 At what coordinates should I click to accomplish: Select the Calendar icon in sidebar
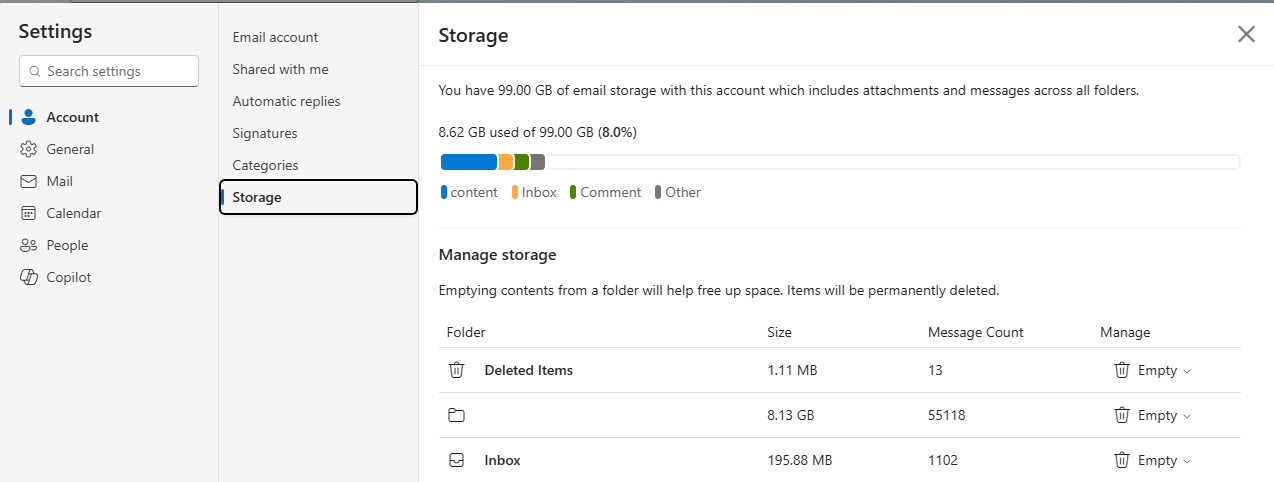29,213
